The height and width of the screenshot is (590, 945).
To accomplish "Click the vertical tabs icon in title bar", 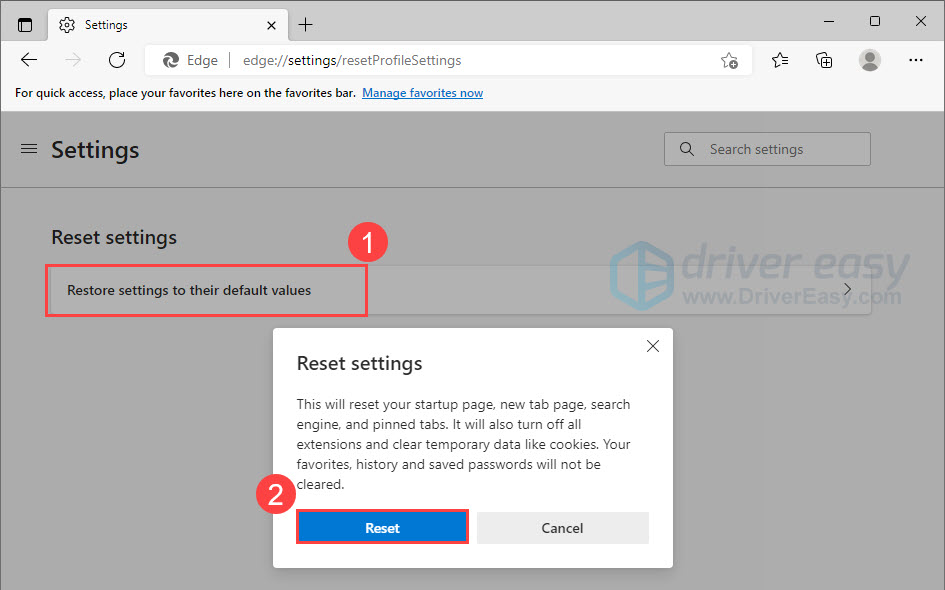I will pos(25,24).
